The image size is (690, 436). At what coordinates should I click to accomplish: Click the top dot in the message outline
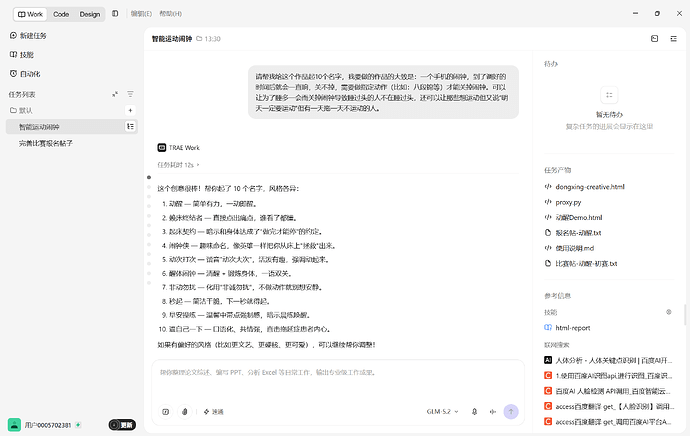pyautogui.click(x=149, y=177)
